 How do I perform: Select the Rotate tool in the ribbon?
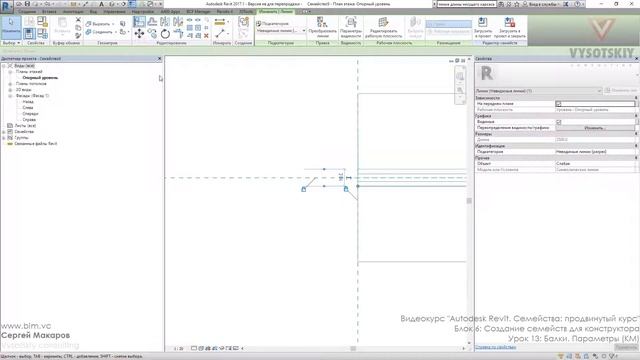pos(165,33)
